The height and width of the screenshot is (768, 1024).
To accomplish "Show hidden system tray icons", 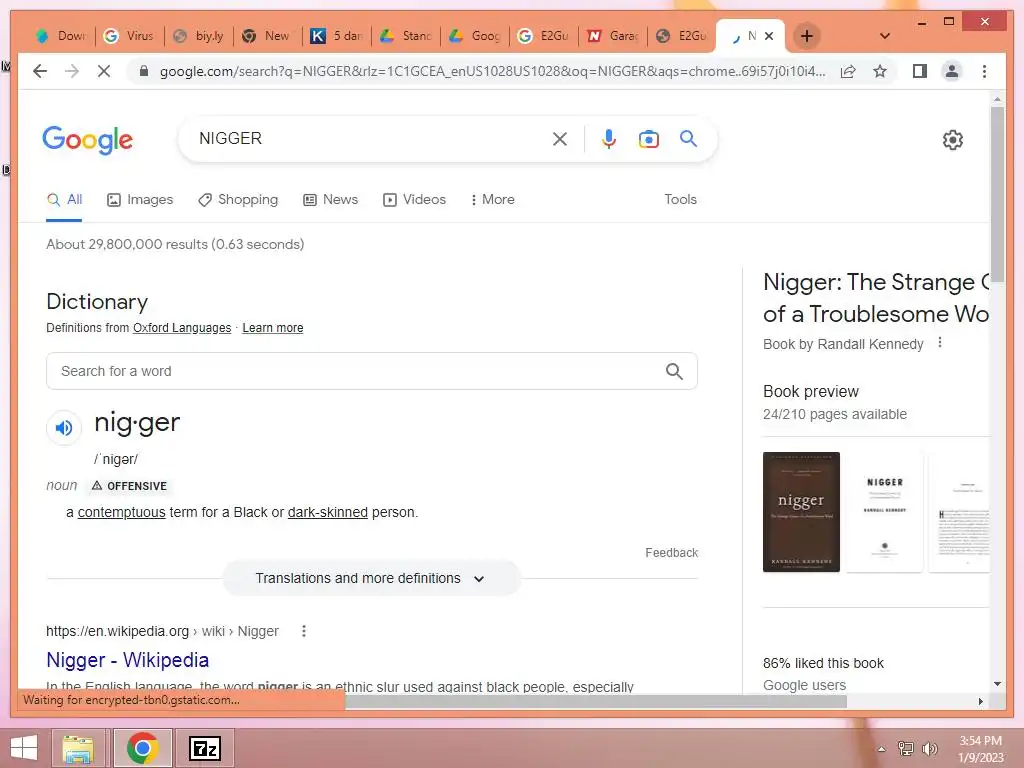I will click(881, 749).
